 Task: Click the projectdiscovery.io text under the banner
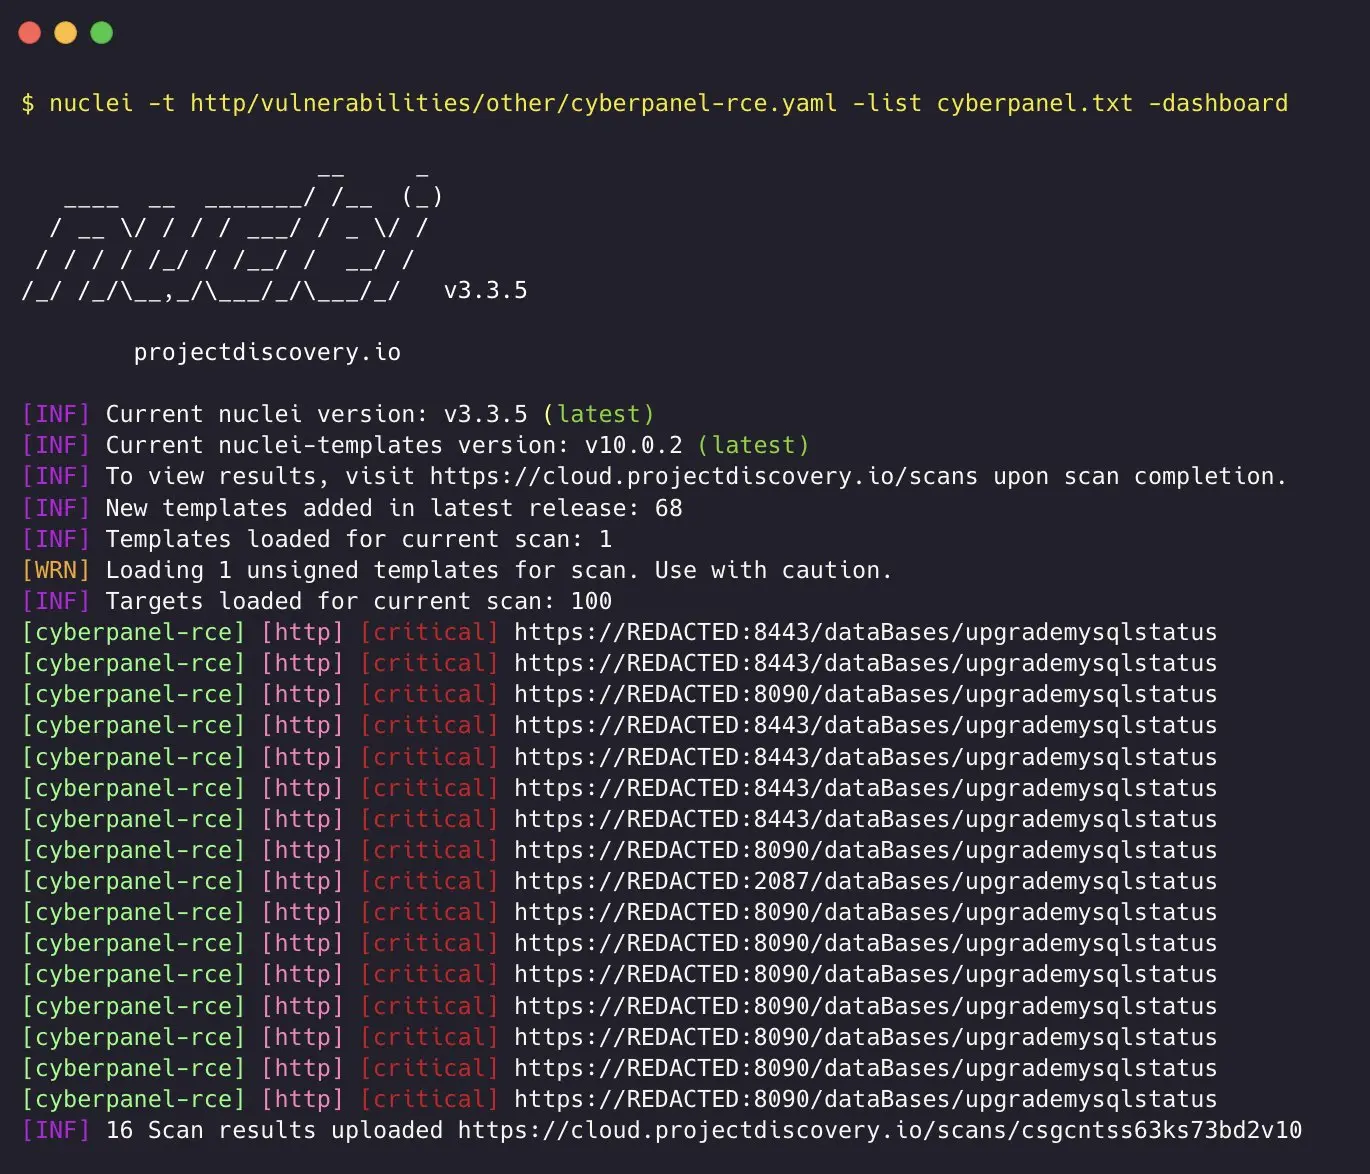click(267, 352)
